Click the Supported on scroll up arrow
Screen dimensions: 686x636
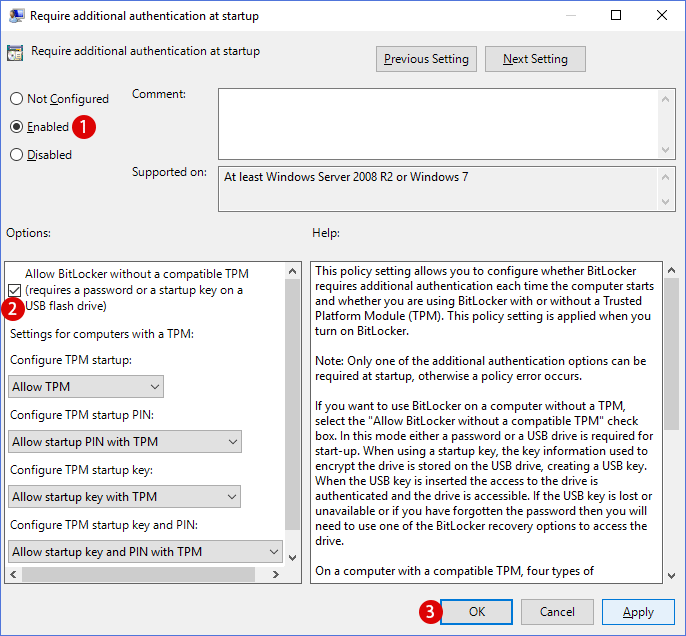pos(665,177)
